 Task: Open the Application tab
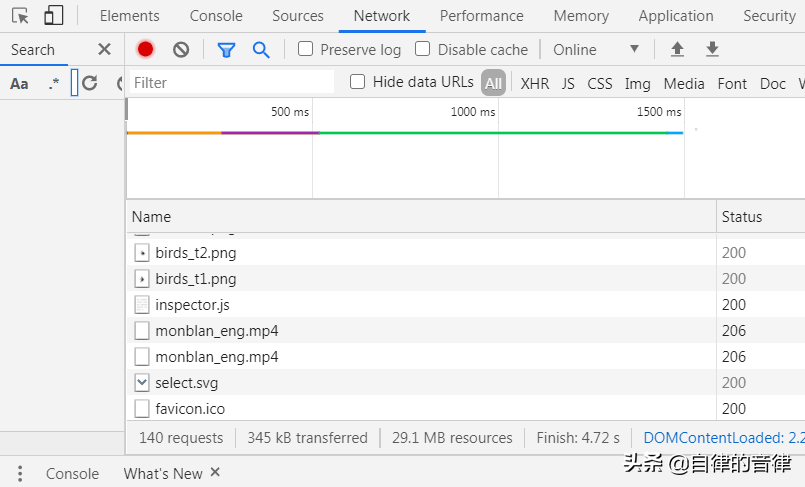(676, 16)
